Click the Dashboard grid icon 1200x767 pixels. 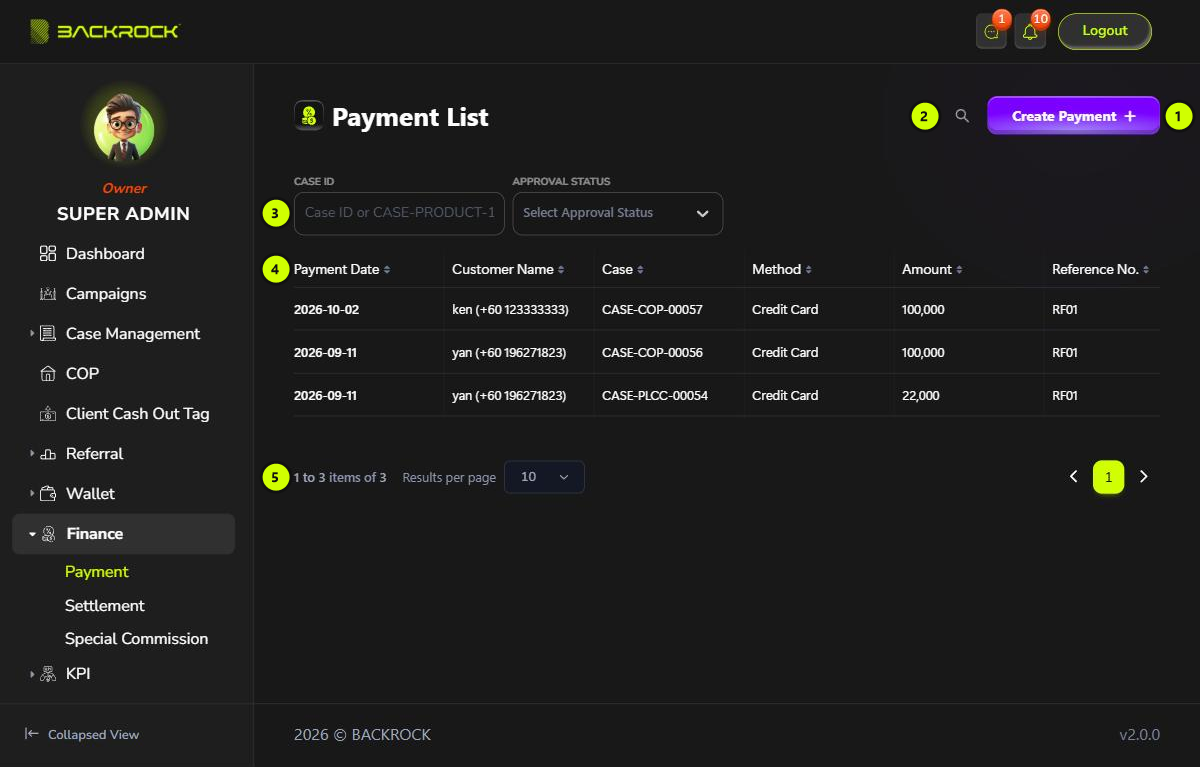point(48,254)
